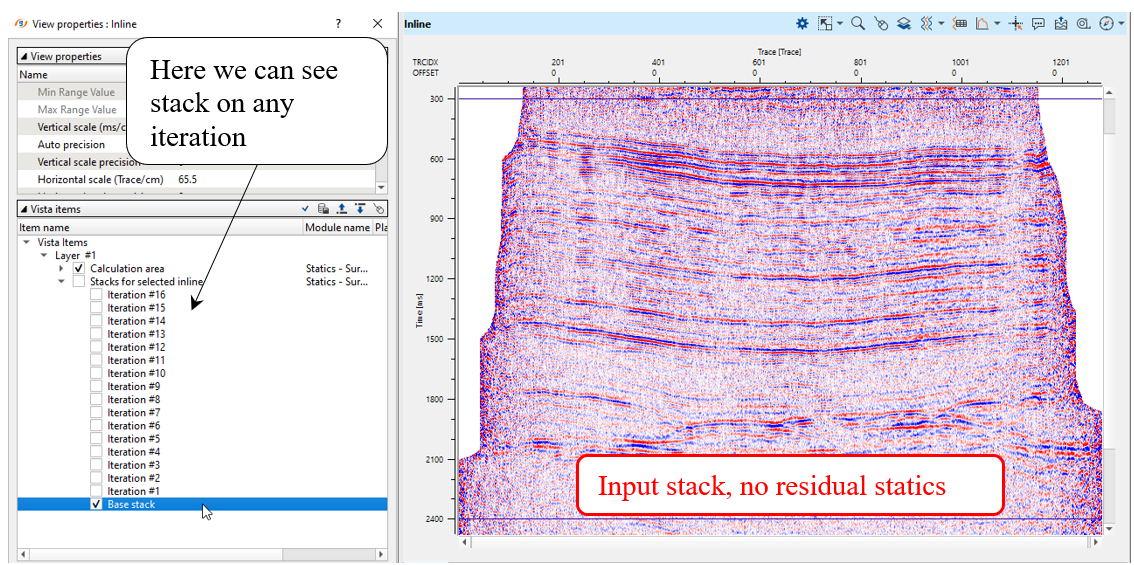Click the seismic view vertical scrollbar
The width and height of the screenshot is (1134, 565).
tap(1108, 300)
